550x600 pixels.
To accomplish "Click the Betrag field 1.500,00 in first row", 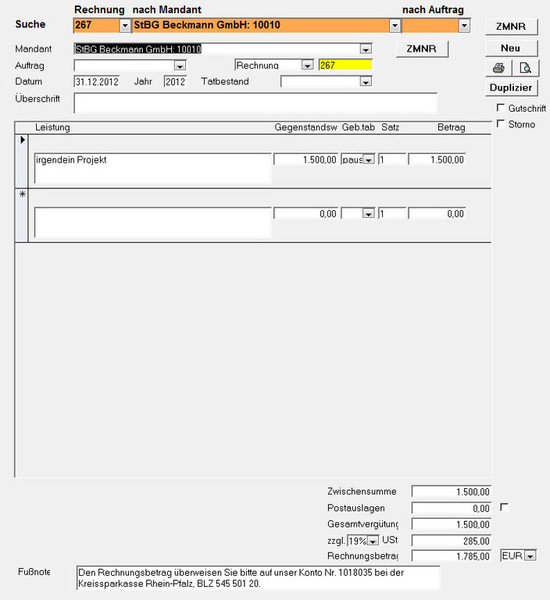I will pos(437,160).
